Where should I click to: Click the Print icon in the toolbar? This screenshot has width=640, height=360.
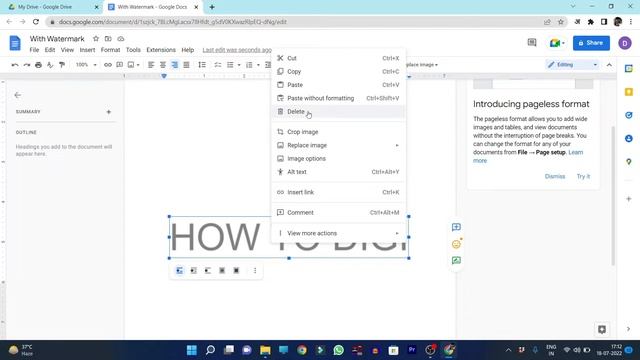point(38,65)
